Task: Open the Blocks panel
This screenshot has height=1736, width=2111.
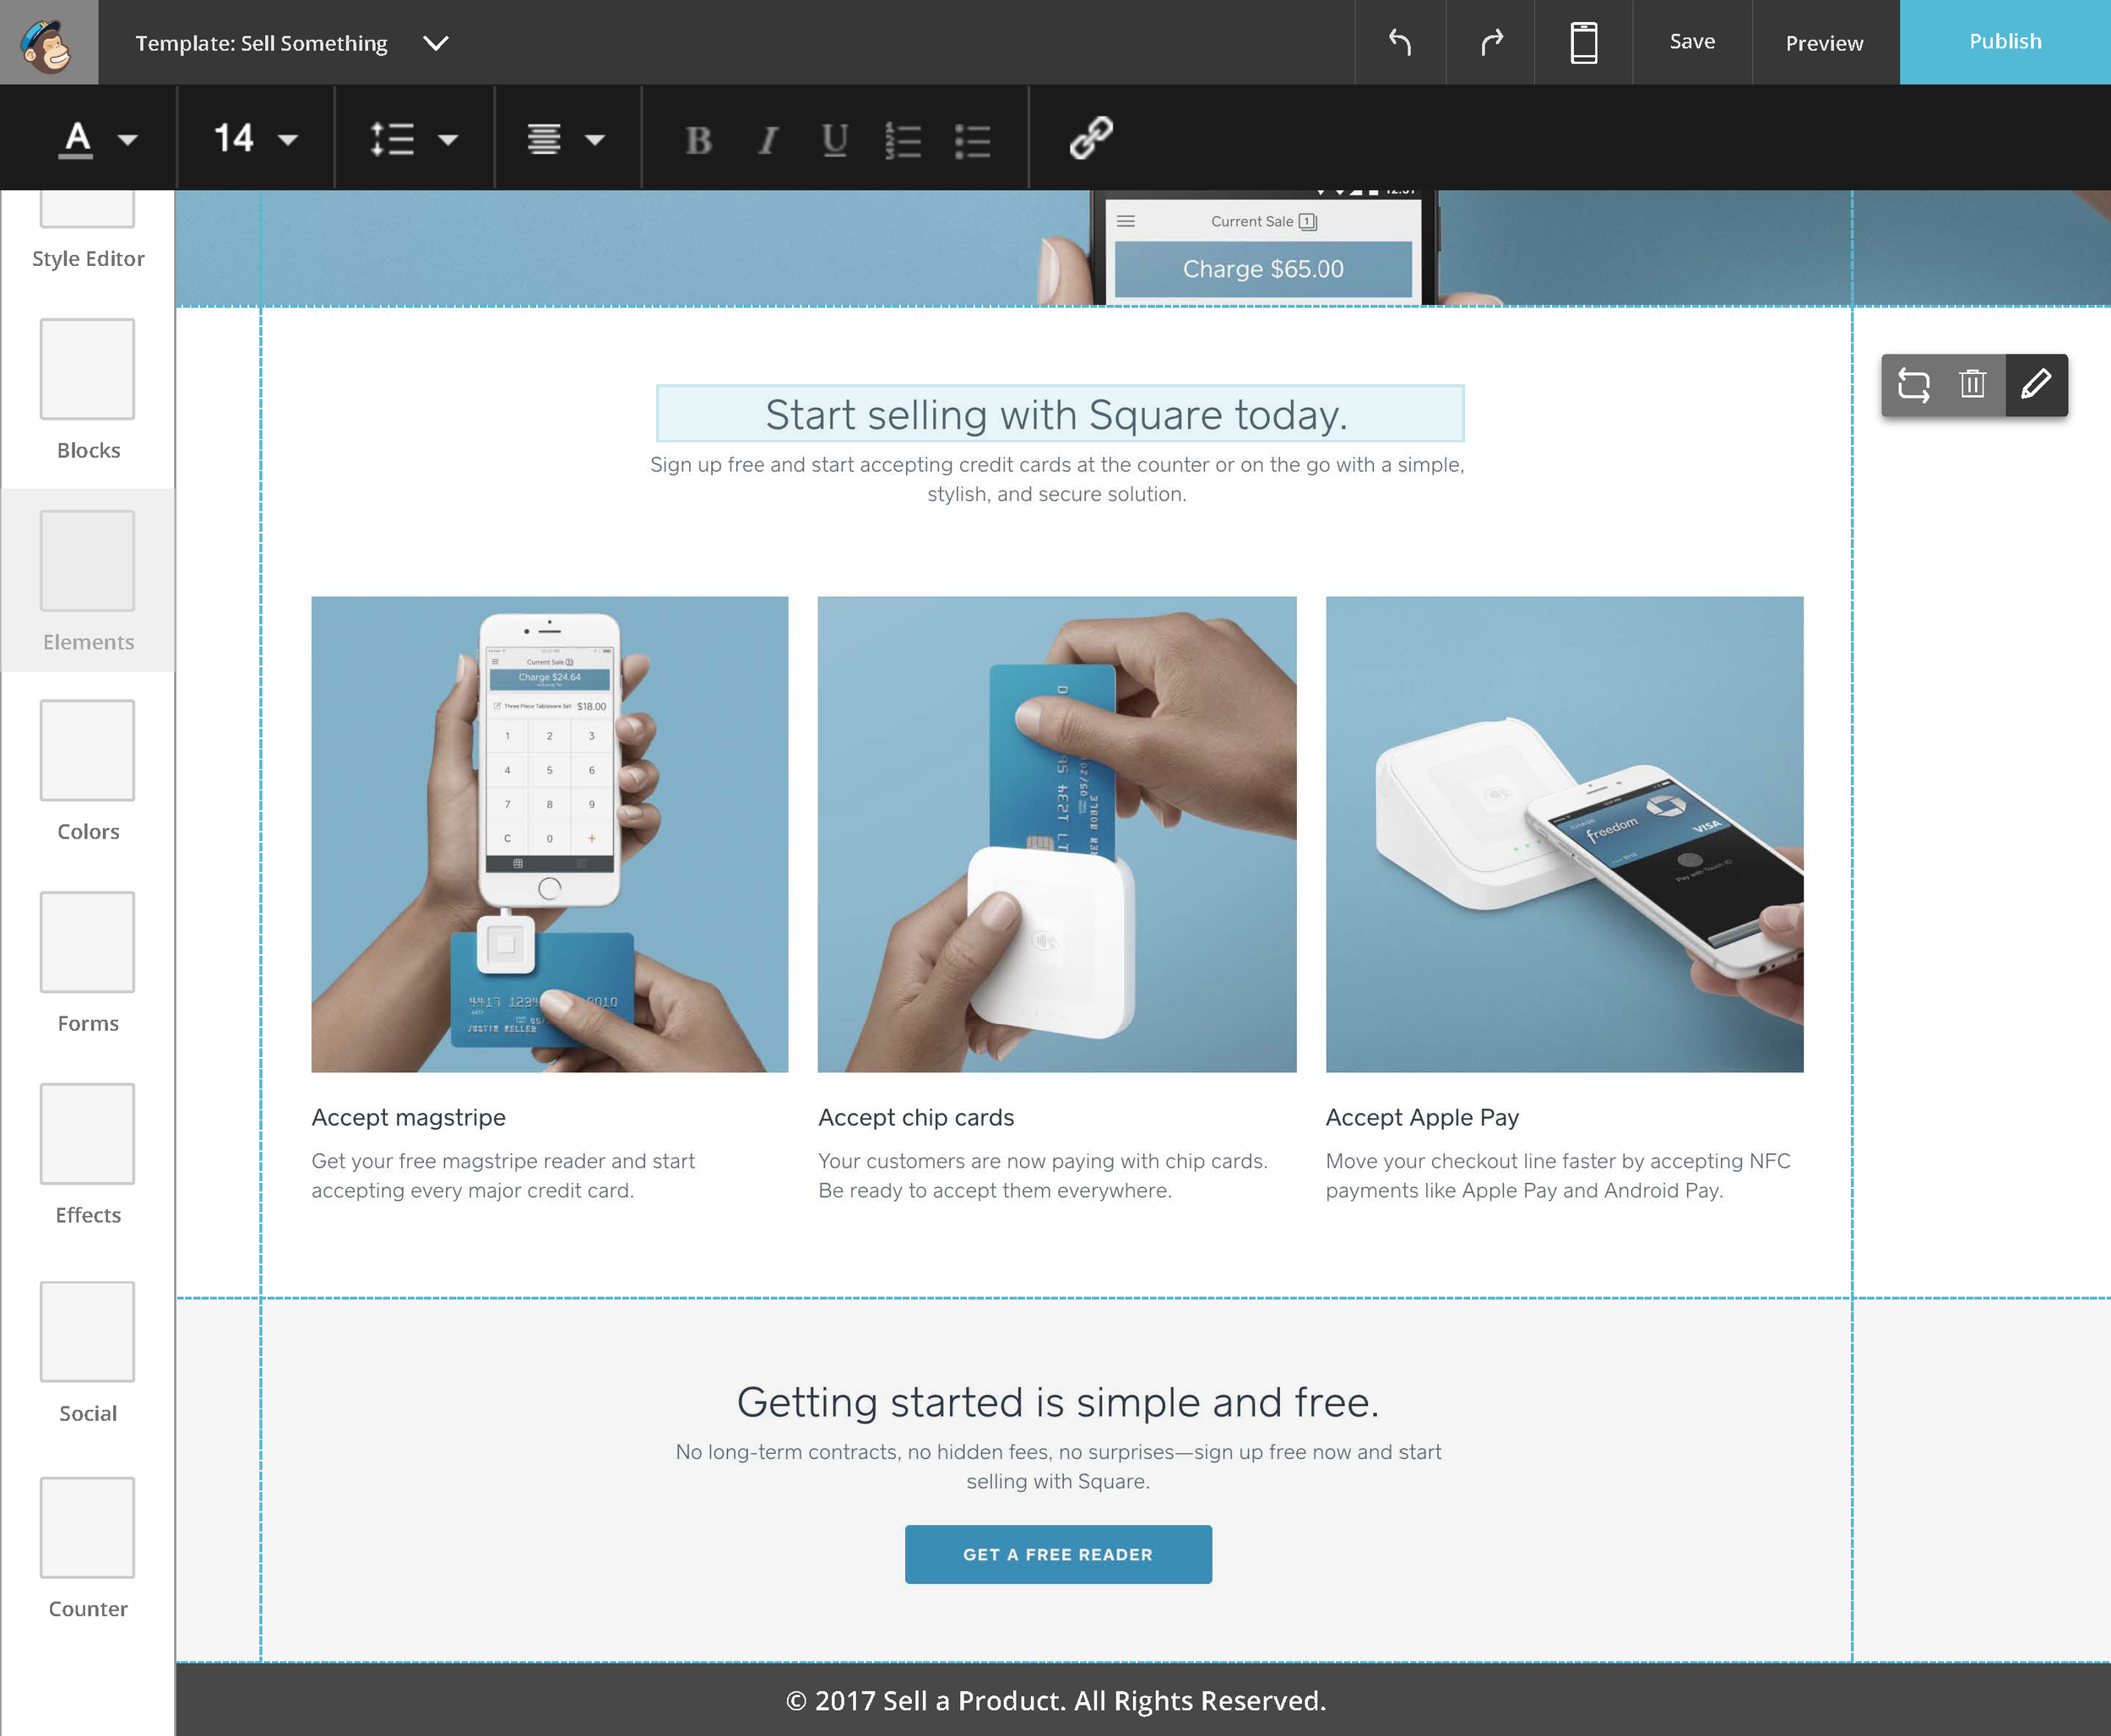Action: (88, 390)
